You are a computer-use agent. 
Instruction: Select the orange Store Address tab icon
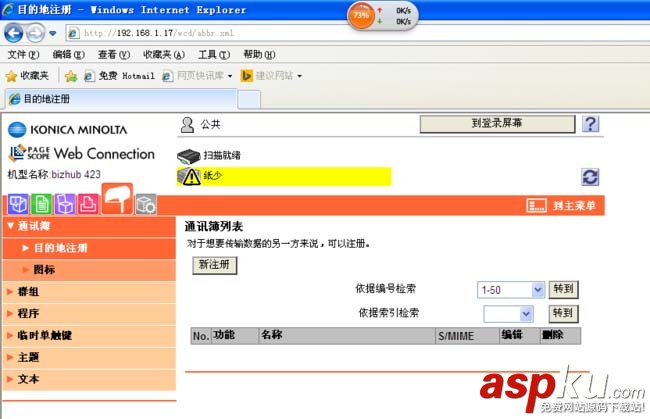coord(117,199)
